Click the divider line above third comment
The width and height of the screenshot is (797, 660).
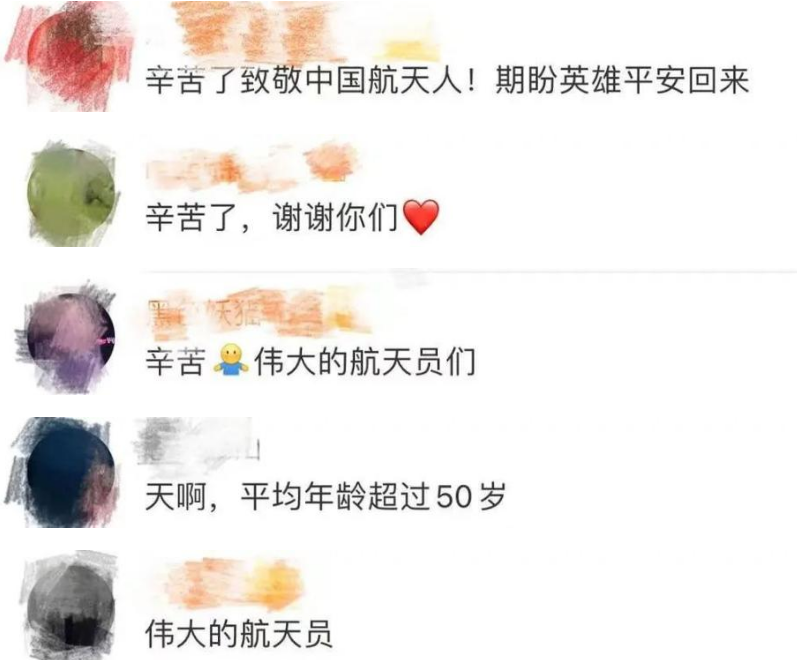pos(470,272)
